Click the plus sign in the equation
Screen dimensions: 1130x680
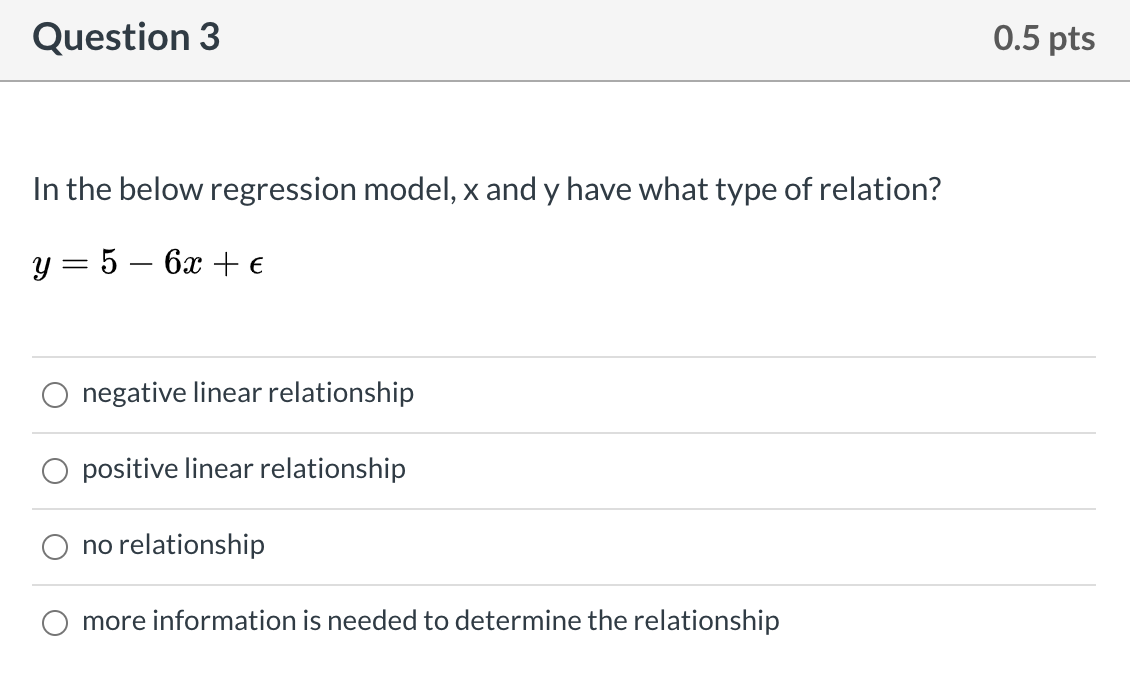225,263
